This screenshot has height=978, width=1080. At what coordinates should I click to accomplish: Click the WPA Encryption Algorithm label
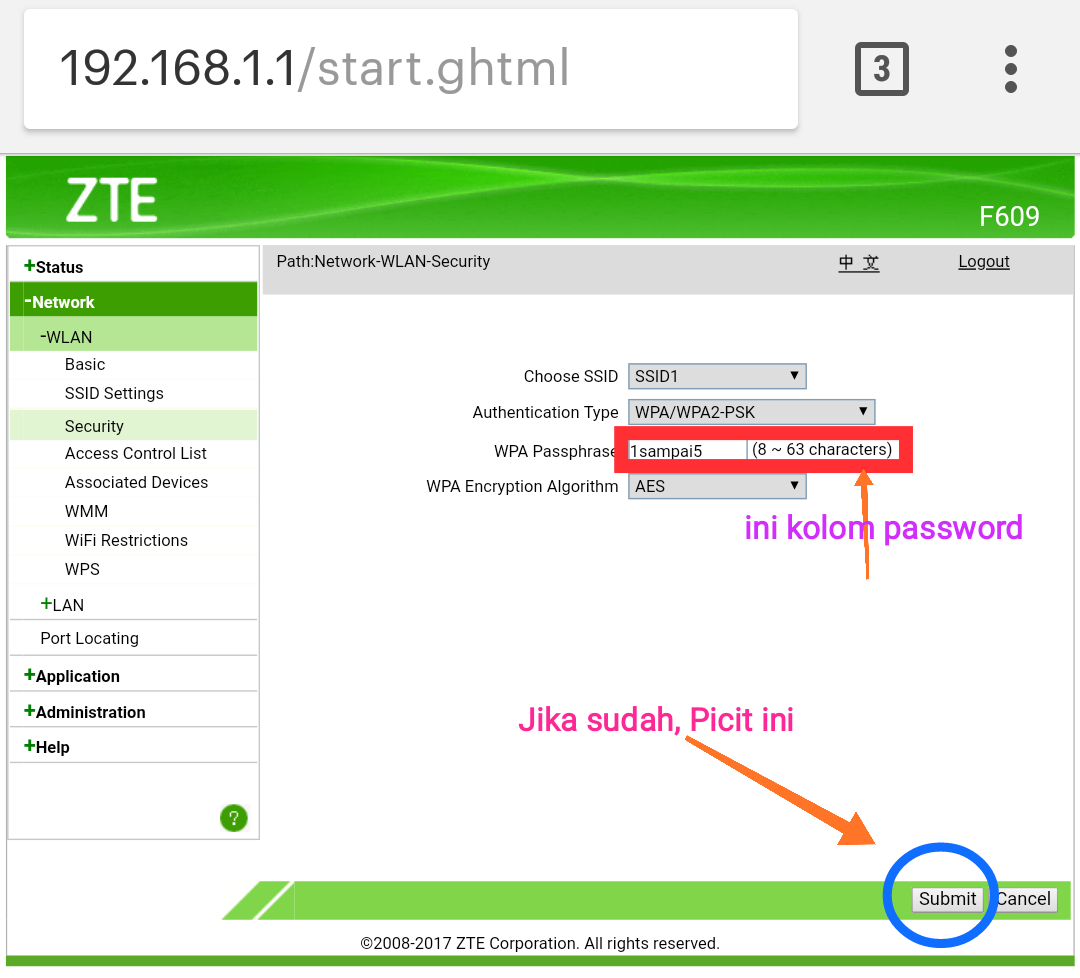point(522,486)
